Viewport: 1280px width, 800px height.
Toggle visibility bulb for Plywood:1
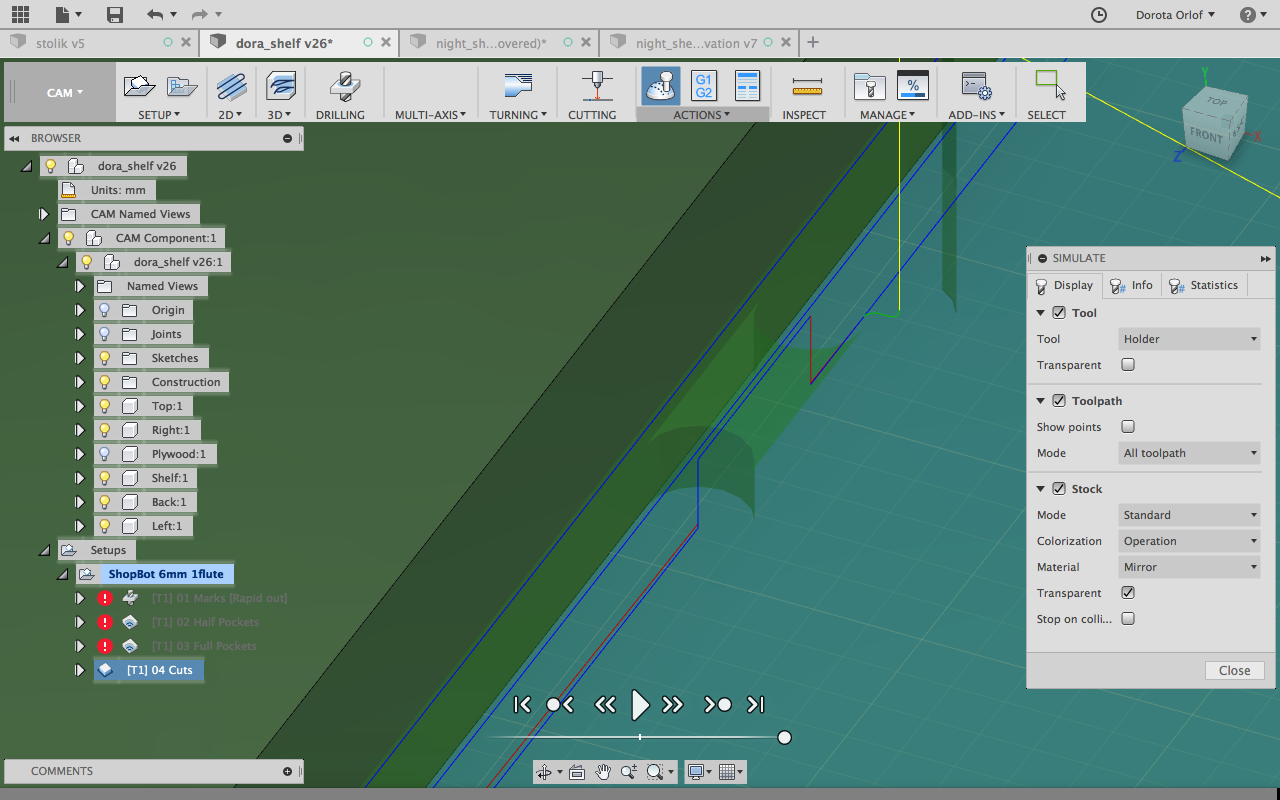tap(104, 454)
